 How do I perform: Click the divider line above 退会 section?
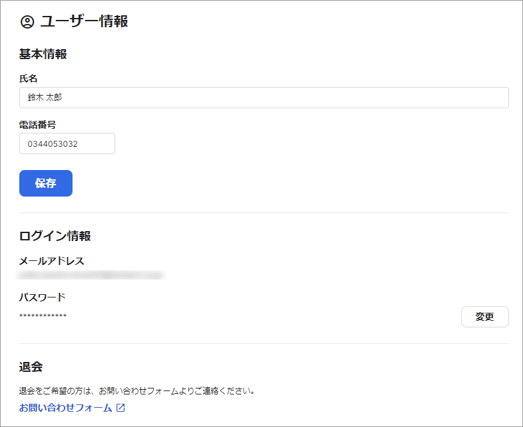(264, 343)
